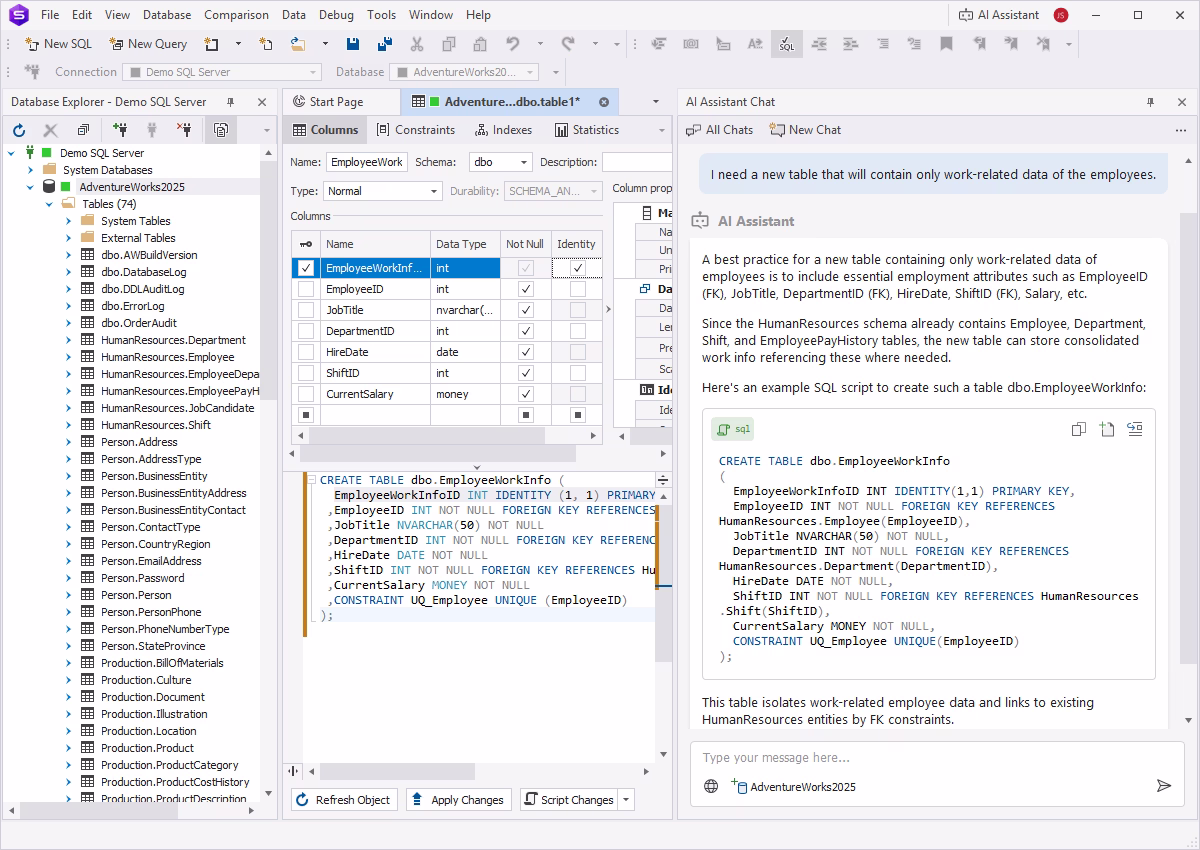Viewport: 1200px width, 850px height.
Task: Click the Undo arrow icon
Action: (x=513, y=44)
